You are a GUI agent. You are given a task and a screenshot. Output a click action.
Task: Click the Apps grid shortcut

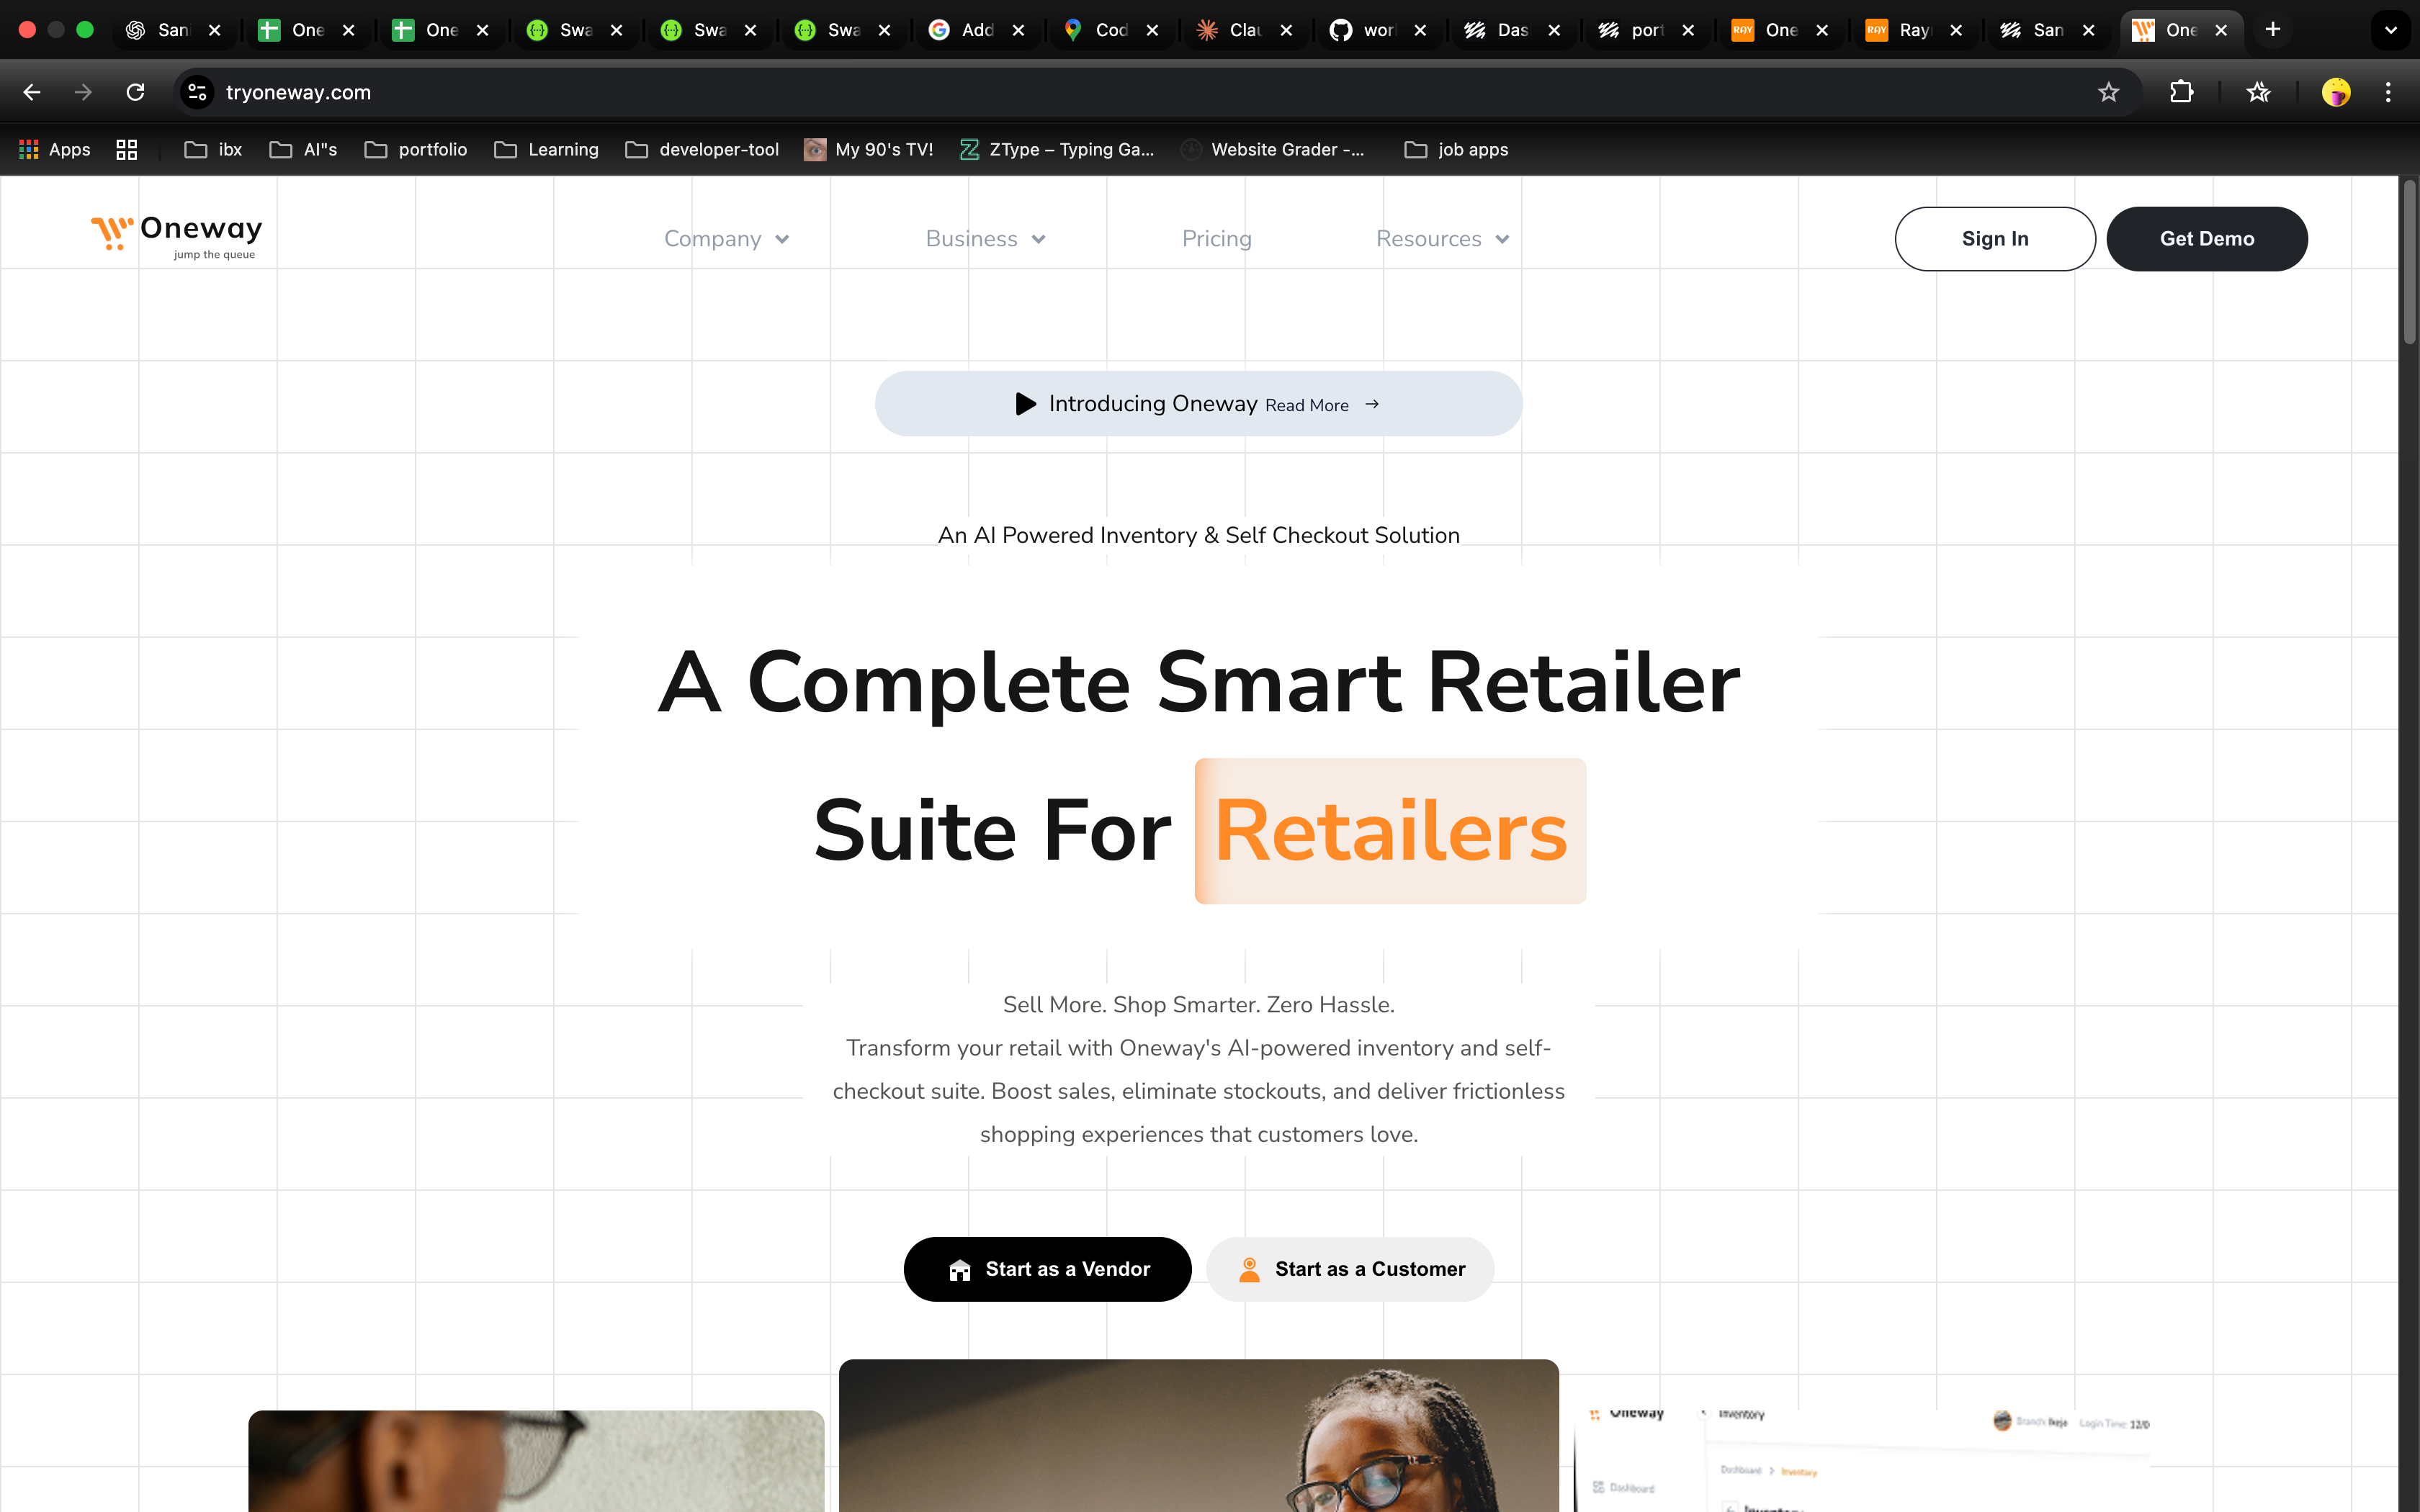[x=55, y=149]
